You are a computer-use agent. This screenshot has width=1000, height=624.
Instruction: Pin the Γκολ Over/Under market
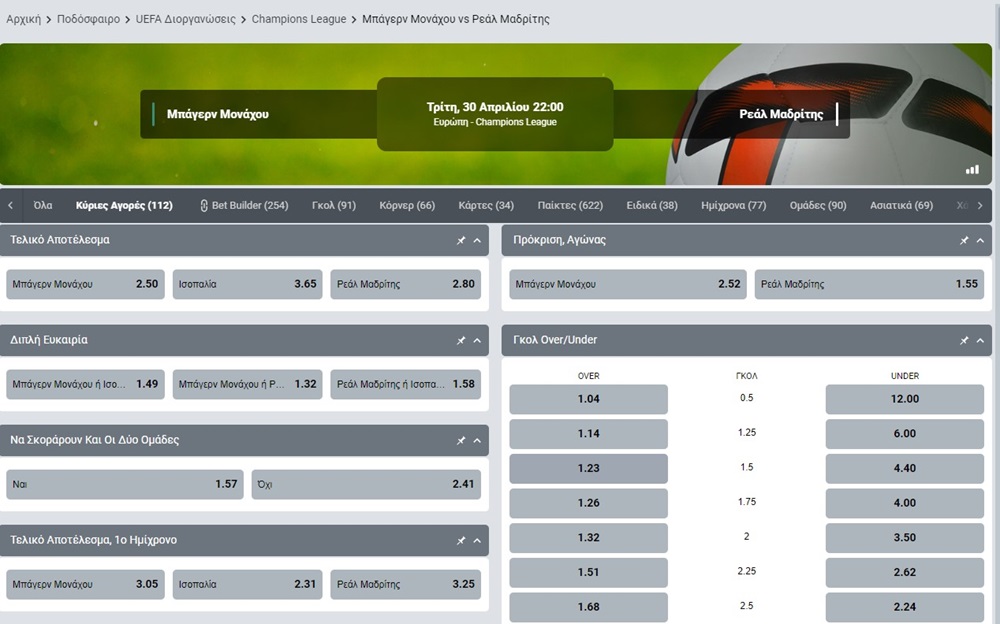click(964, 341)
